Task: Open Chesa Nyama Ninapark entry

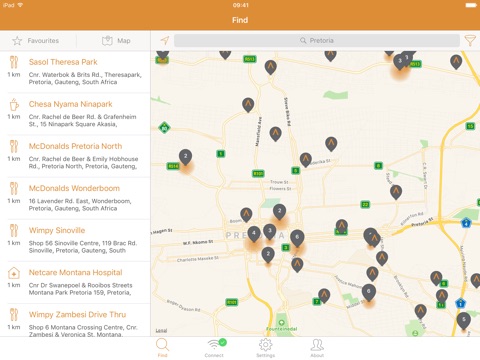Action: point(75,114)
